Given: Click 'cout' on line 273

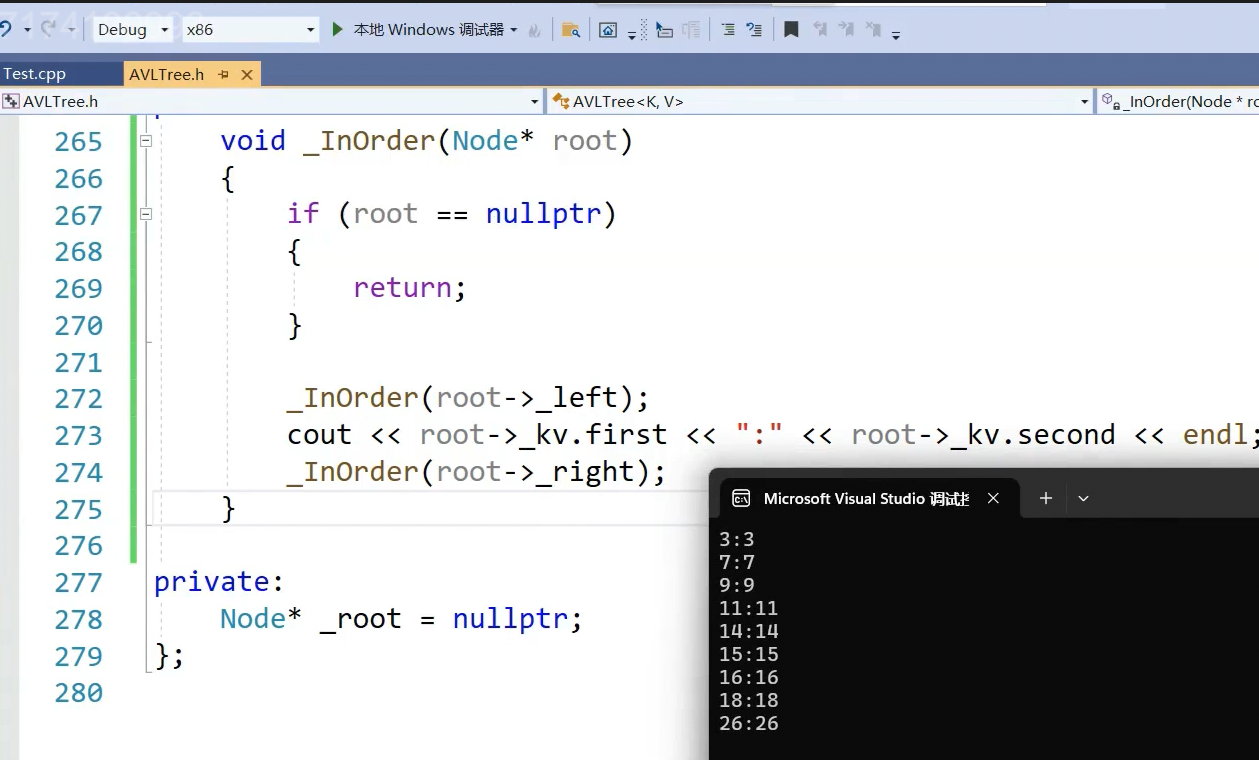Looking at the screenshot, I should [x=319, y=435].
